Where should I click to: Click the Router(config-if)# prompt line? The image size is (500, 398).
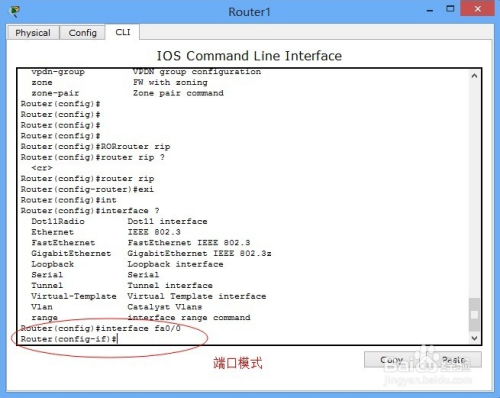click(x=69, y=339)
